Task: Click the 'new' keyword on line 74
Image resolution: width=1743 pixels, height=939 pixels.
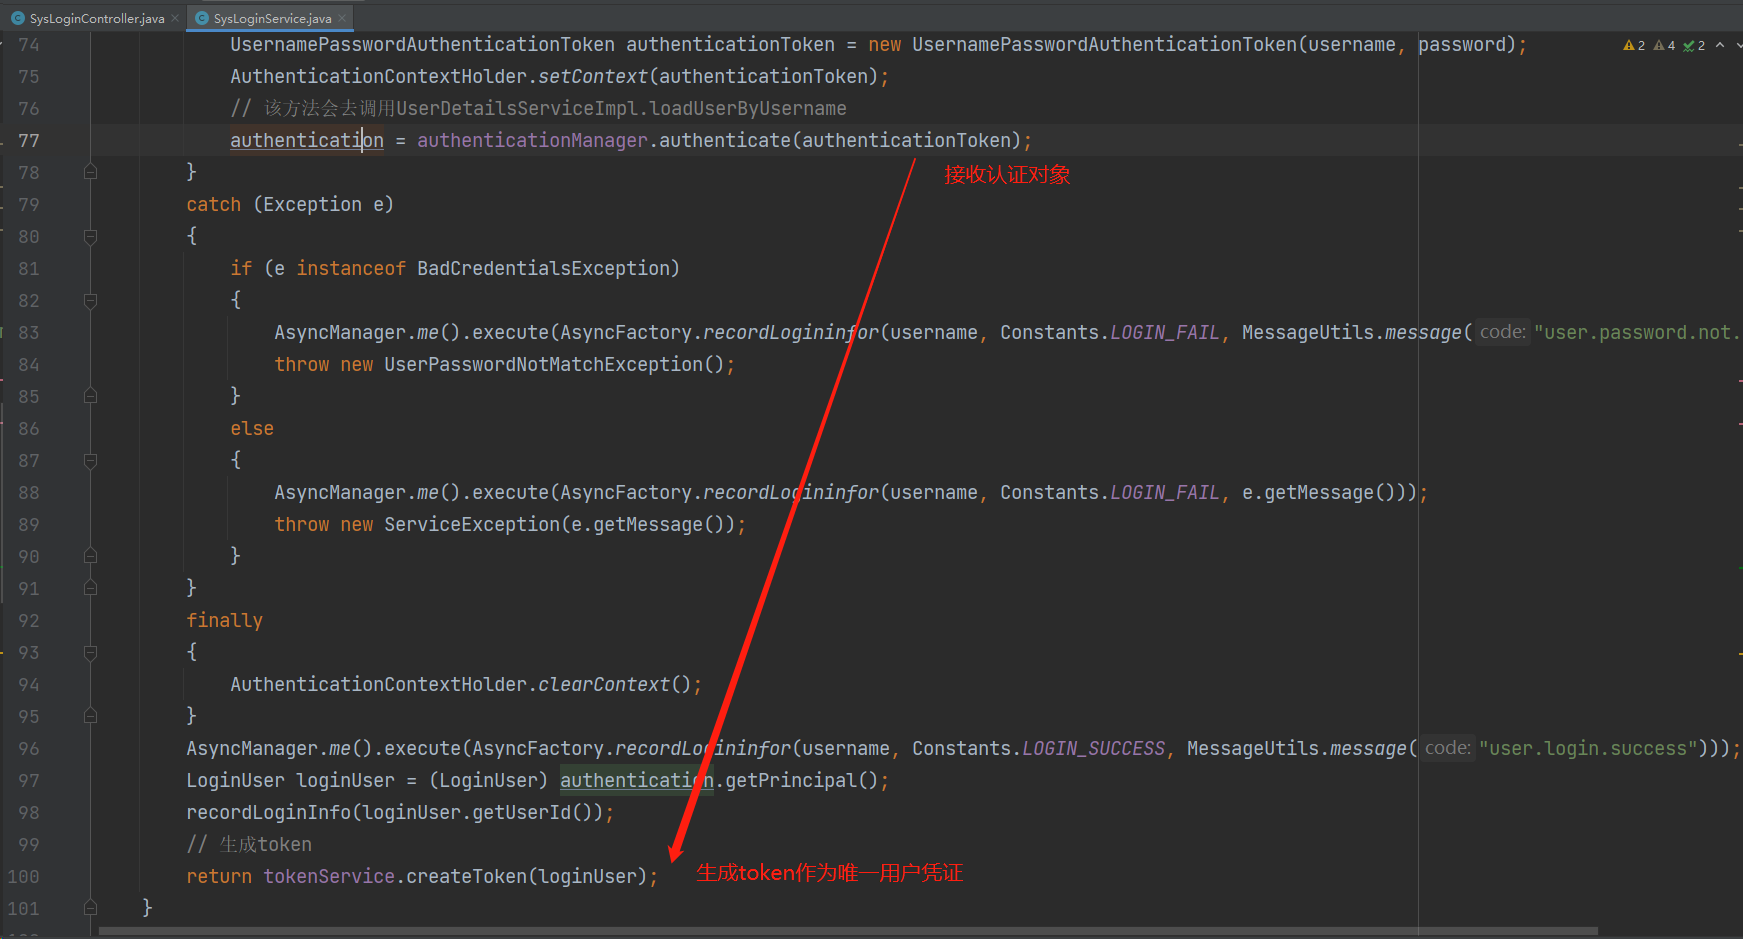Action: (884, 45)
